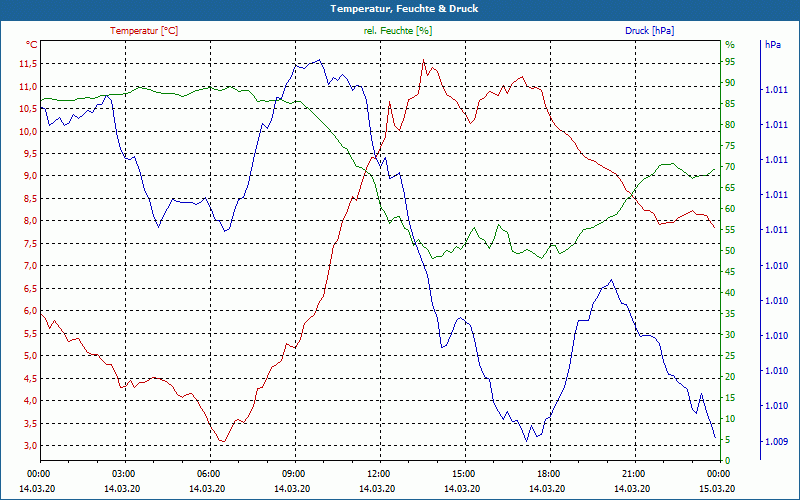Select the blue "Druck [hPa]" legend label
Image resolution: width=800 pixels, height=500 pixels.
[x=649, y=31]
